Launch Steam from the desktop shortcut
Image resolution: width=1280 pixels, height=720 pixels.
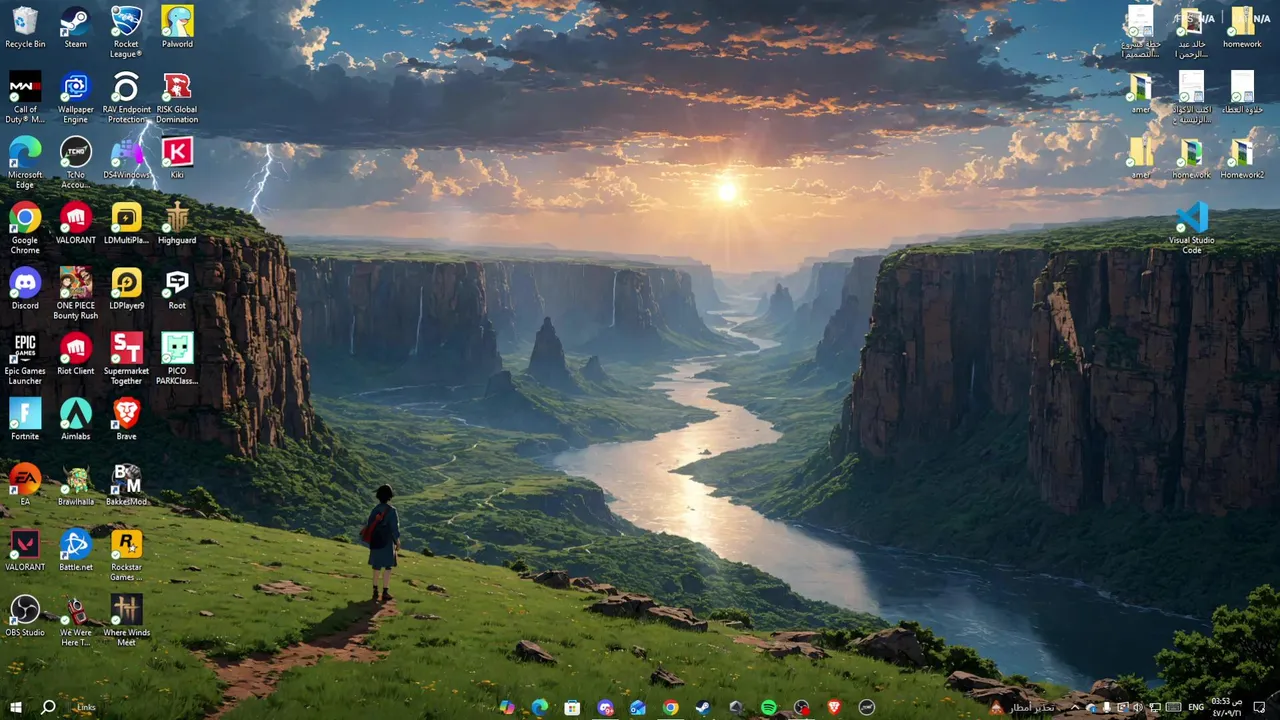click(x=76, y=28)
